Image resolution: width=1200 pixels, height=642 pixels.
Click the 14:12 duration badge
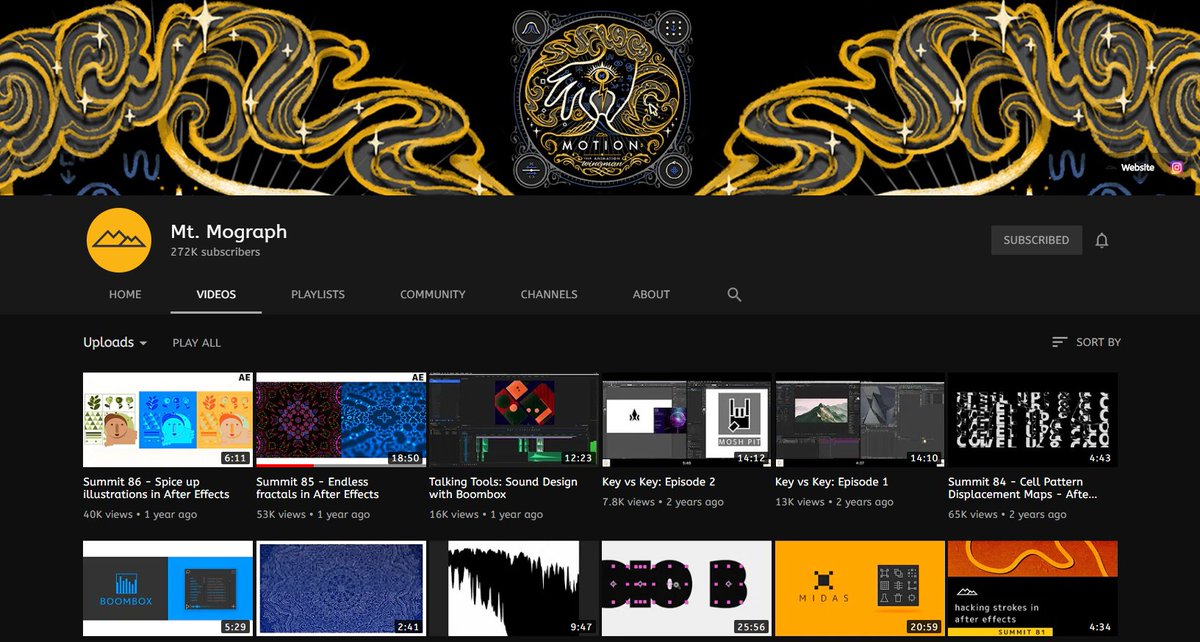click(x=752, y=458)
